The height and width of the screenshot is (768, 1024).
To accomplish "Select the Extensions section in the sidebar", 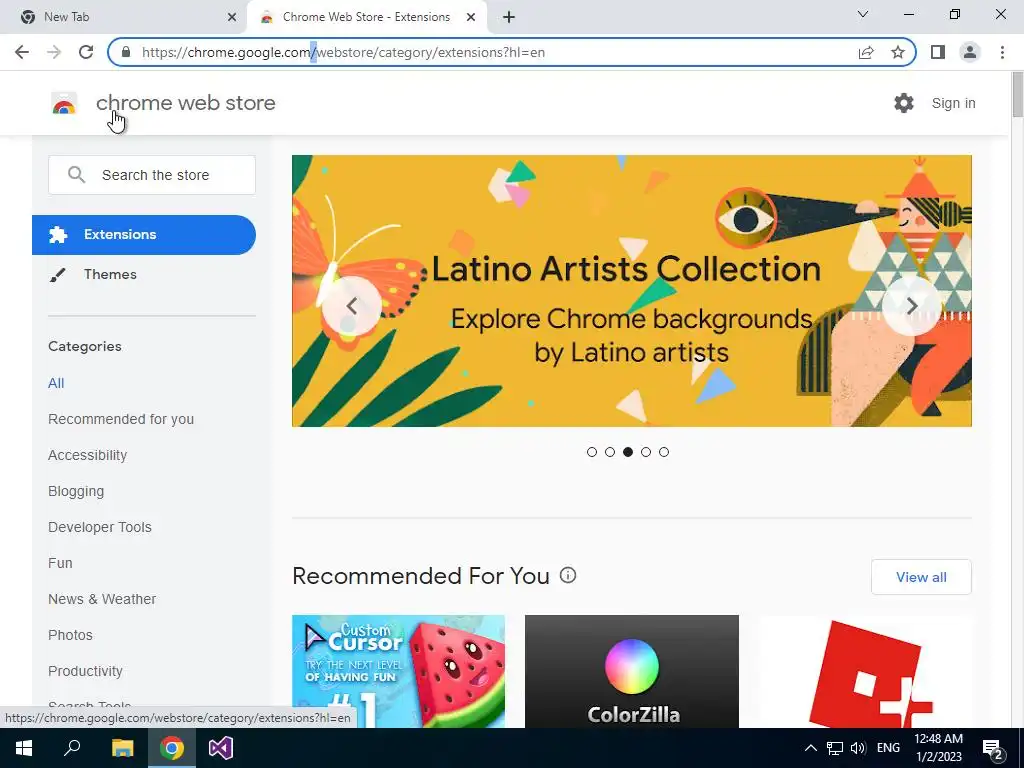I will click(144, 234).
